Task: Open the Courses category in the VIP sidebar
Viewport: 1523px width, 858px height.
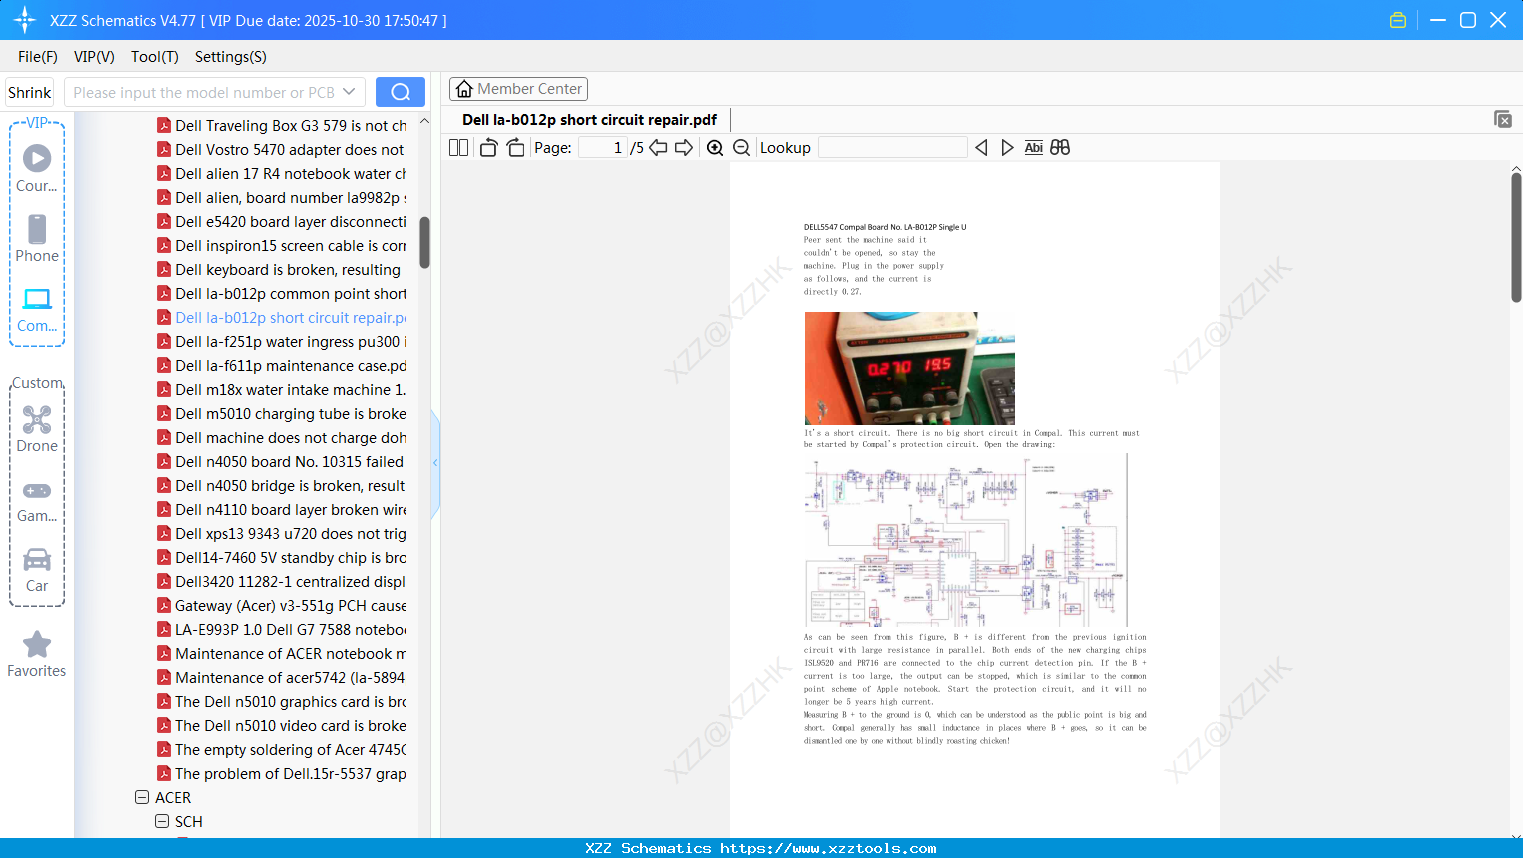Action: pyautogui.click(x=37, y=168)
